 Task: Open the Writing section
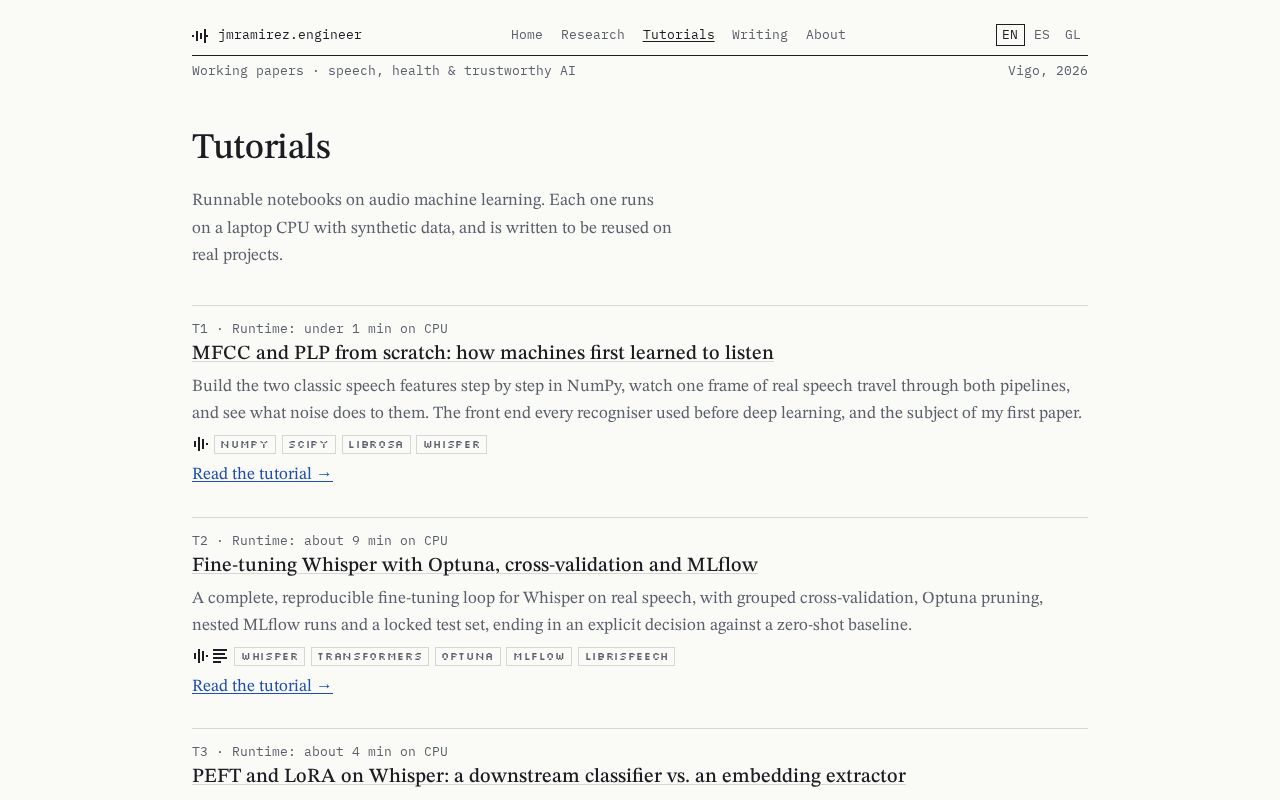pos(760,35)
